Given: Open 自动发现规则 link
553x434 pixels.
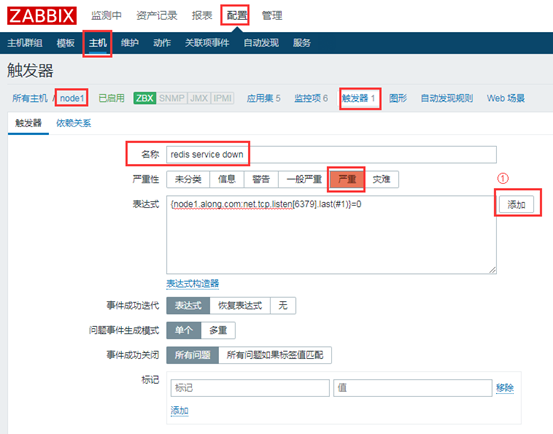Looking at the screenshot, I should 447,98.
